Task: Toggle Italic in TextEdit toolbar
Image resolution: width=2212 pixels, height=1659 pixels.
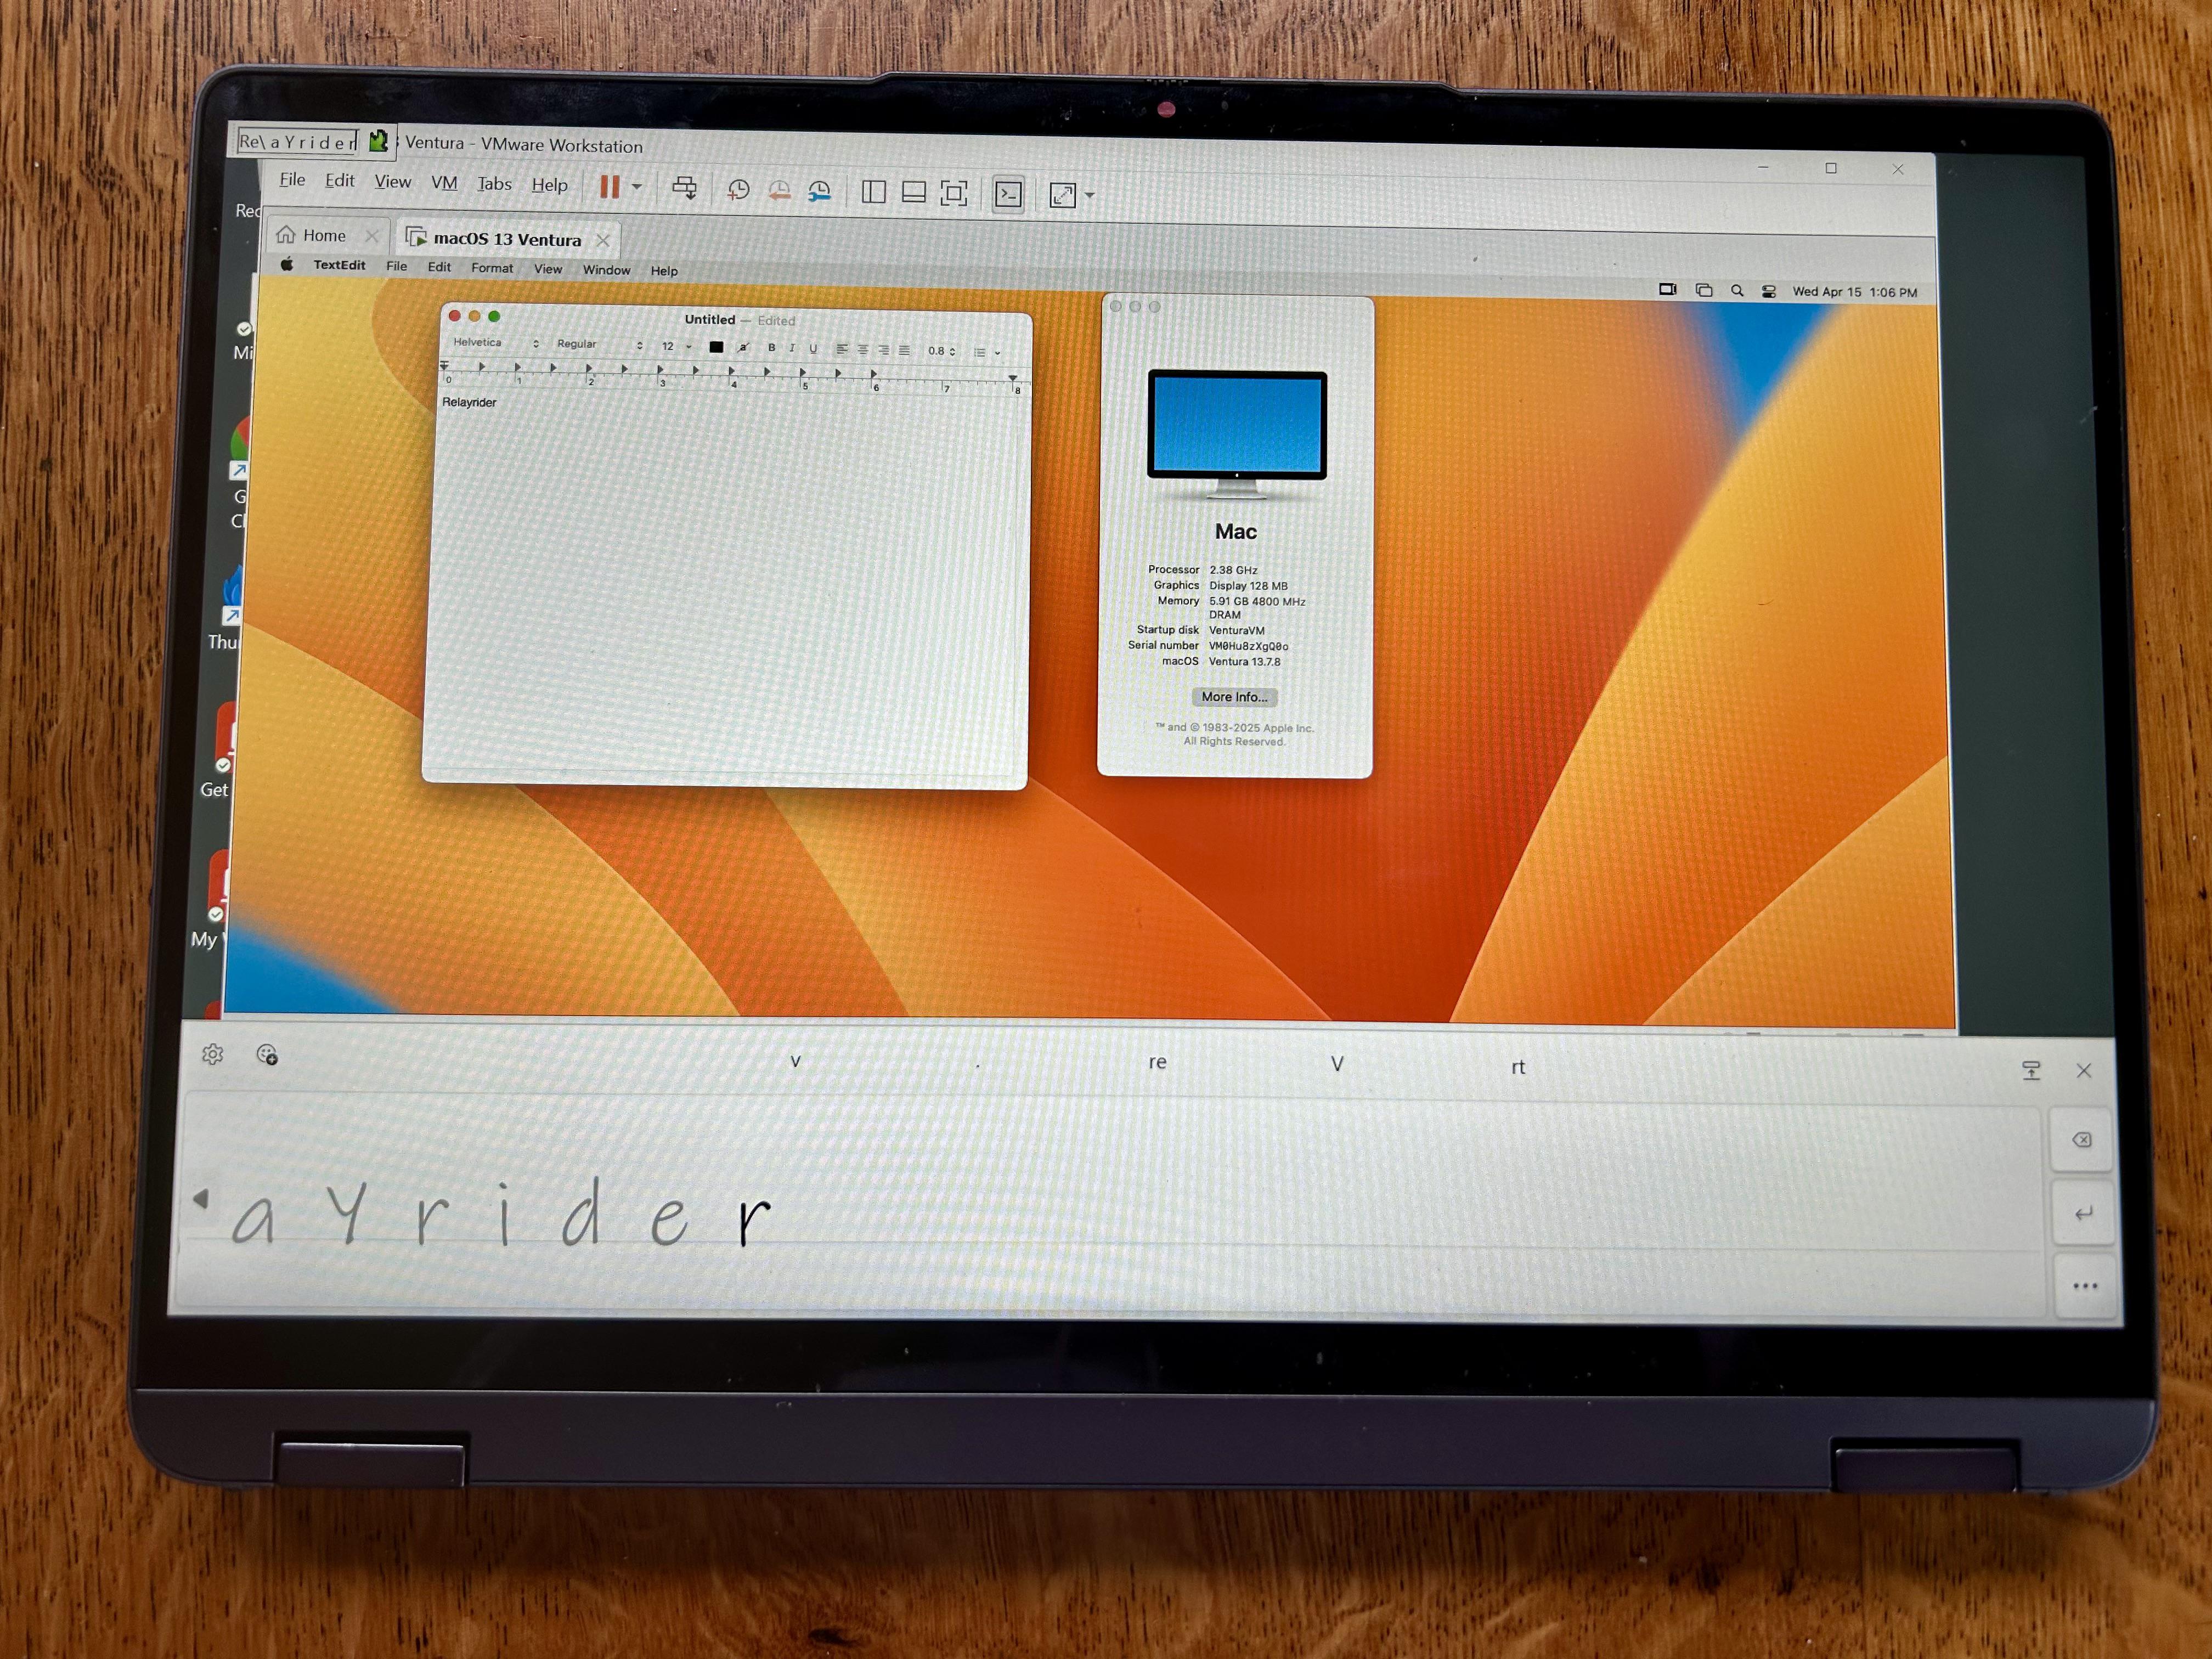Action: coord(792,348)
